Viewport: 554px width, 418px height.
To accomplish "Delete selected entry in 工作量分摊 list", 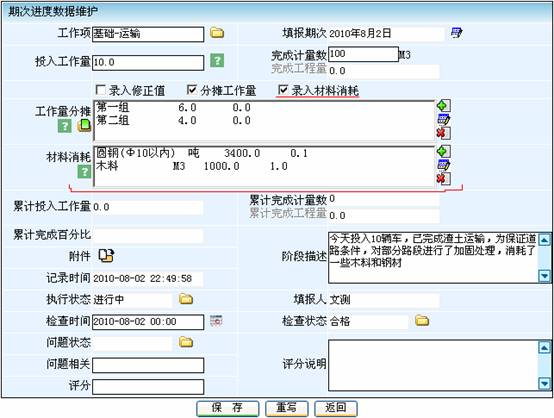I will click(443, 133).
